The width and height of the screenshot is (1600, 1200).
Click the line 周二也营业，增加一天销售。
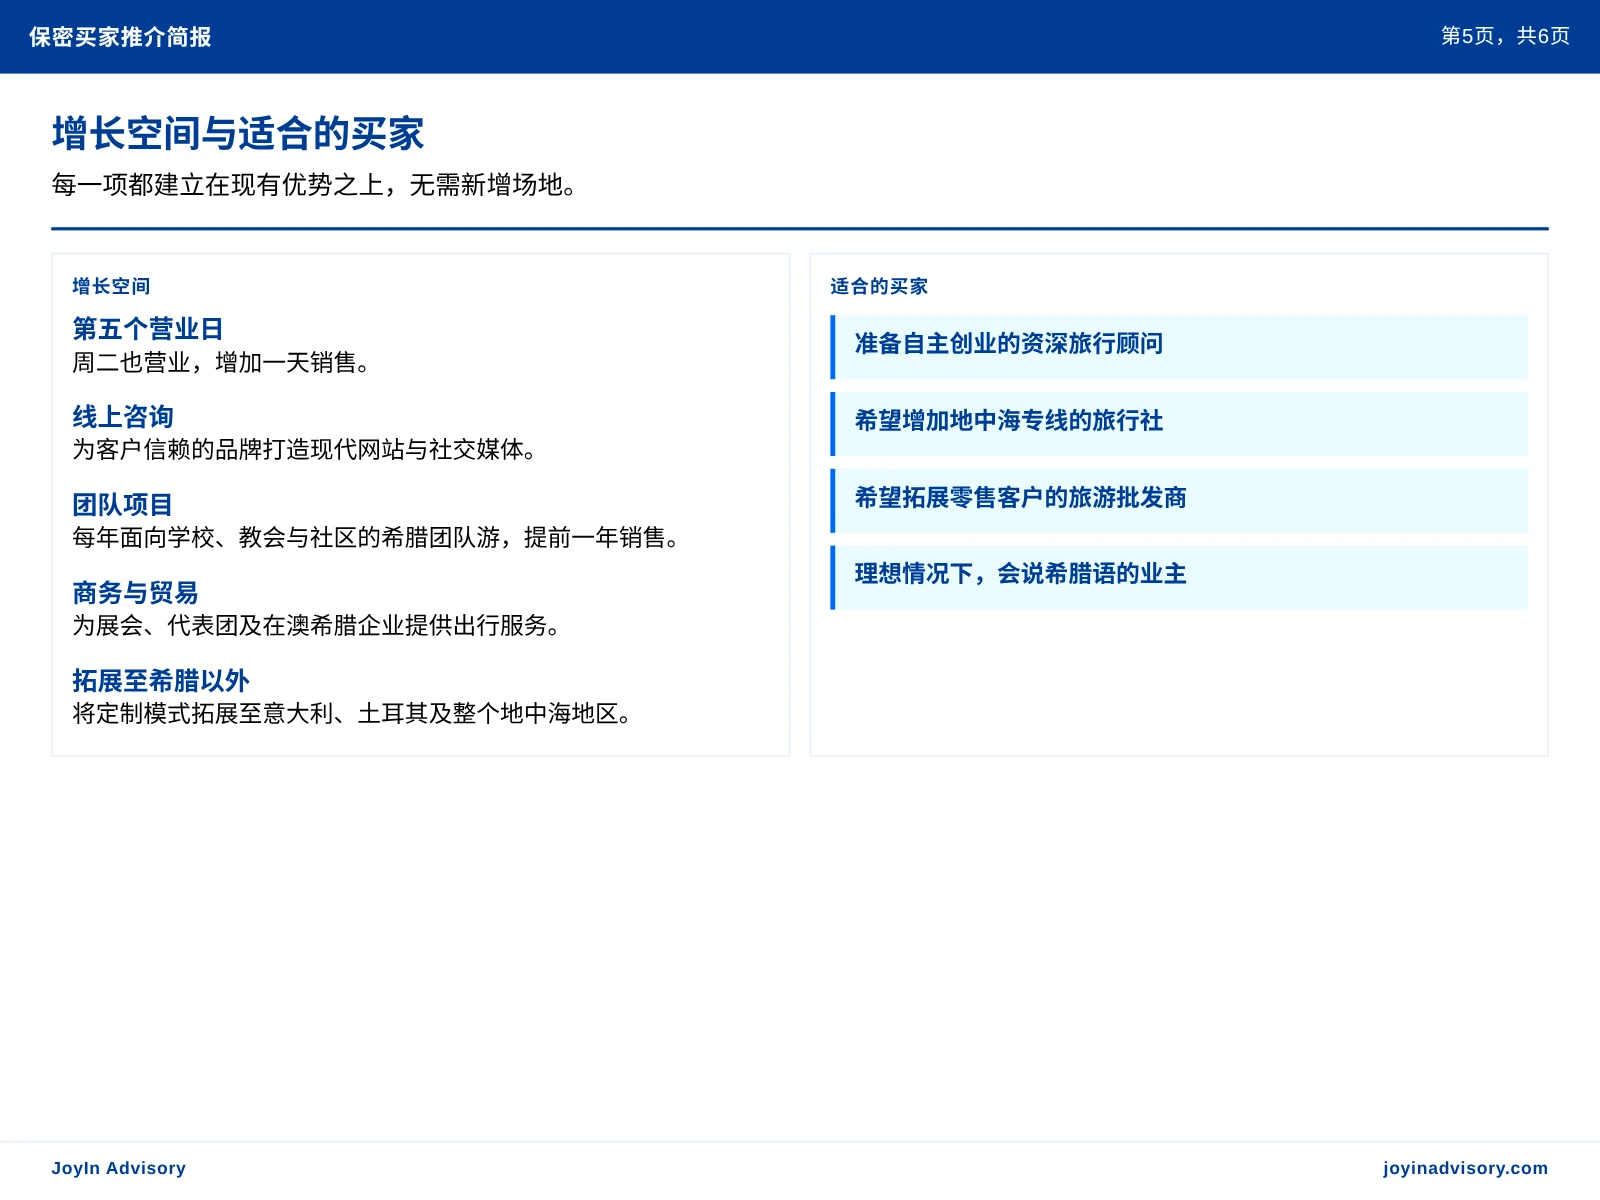(222, 362)
